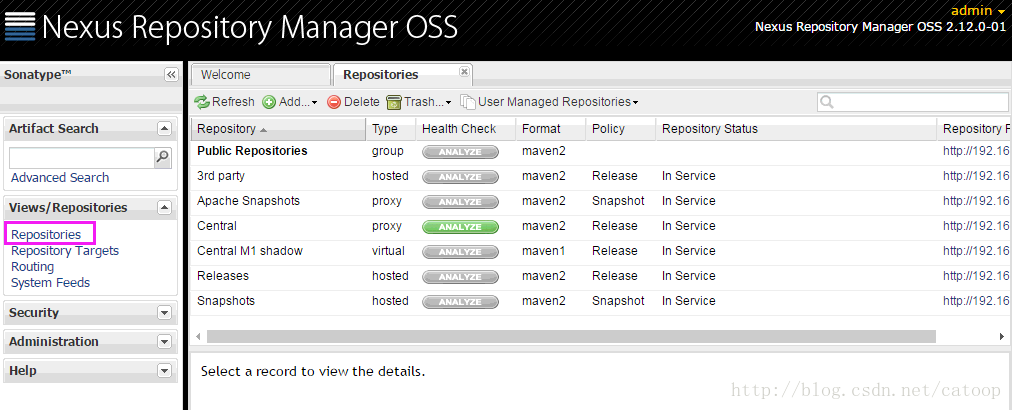The width and height of the screenshot is (1012, 410).
Task: Collapse the Sonatype sidebar panel
Action: 171,75
